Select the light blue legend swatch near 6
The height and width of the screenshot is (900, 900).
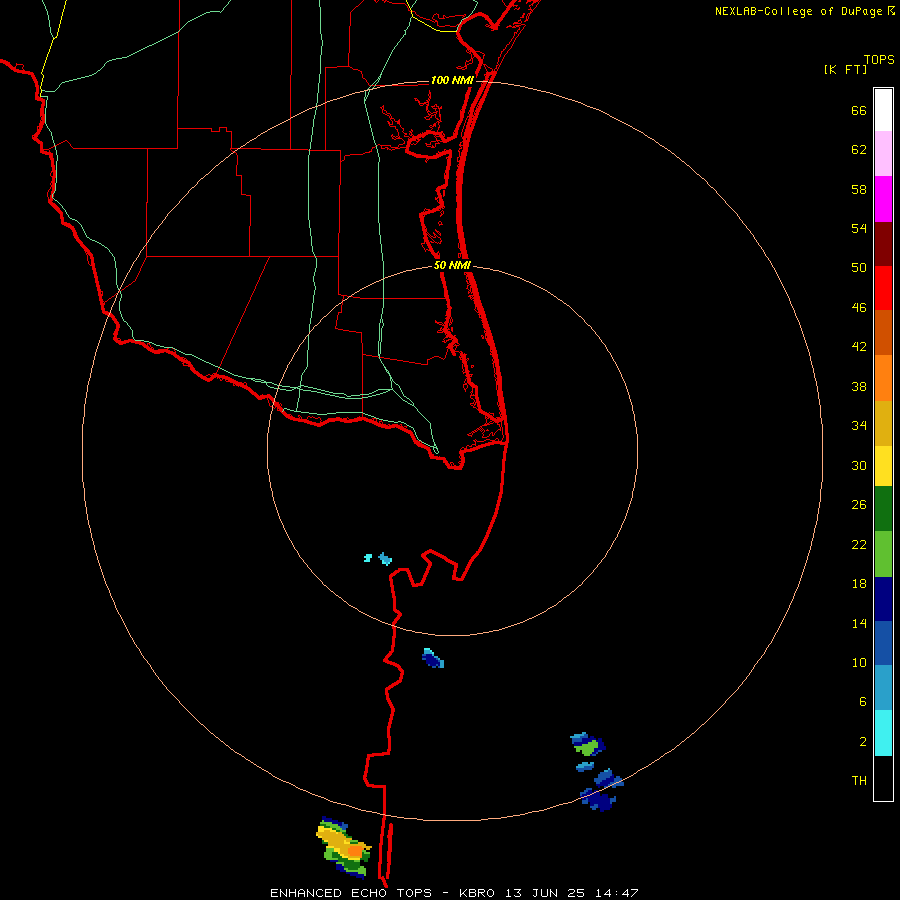tap(883, 688)
